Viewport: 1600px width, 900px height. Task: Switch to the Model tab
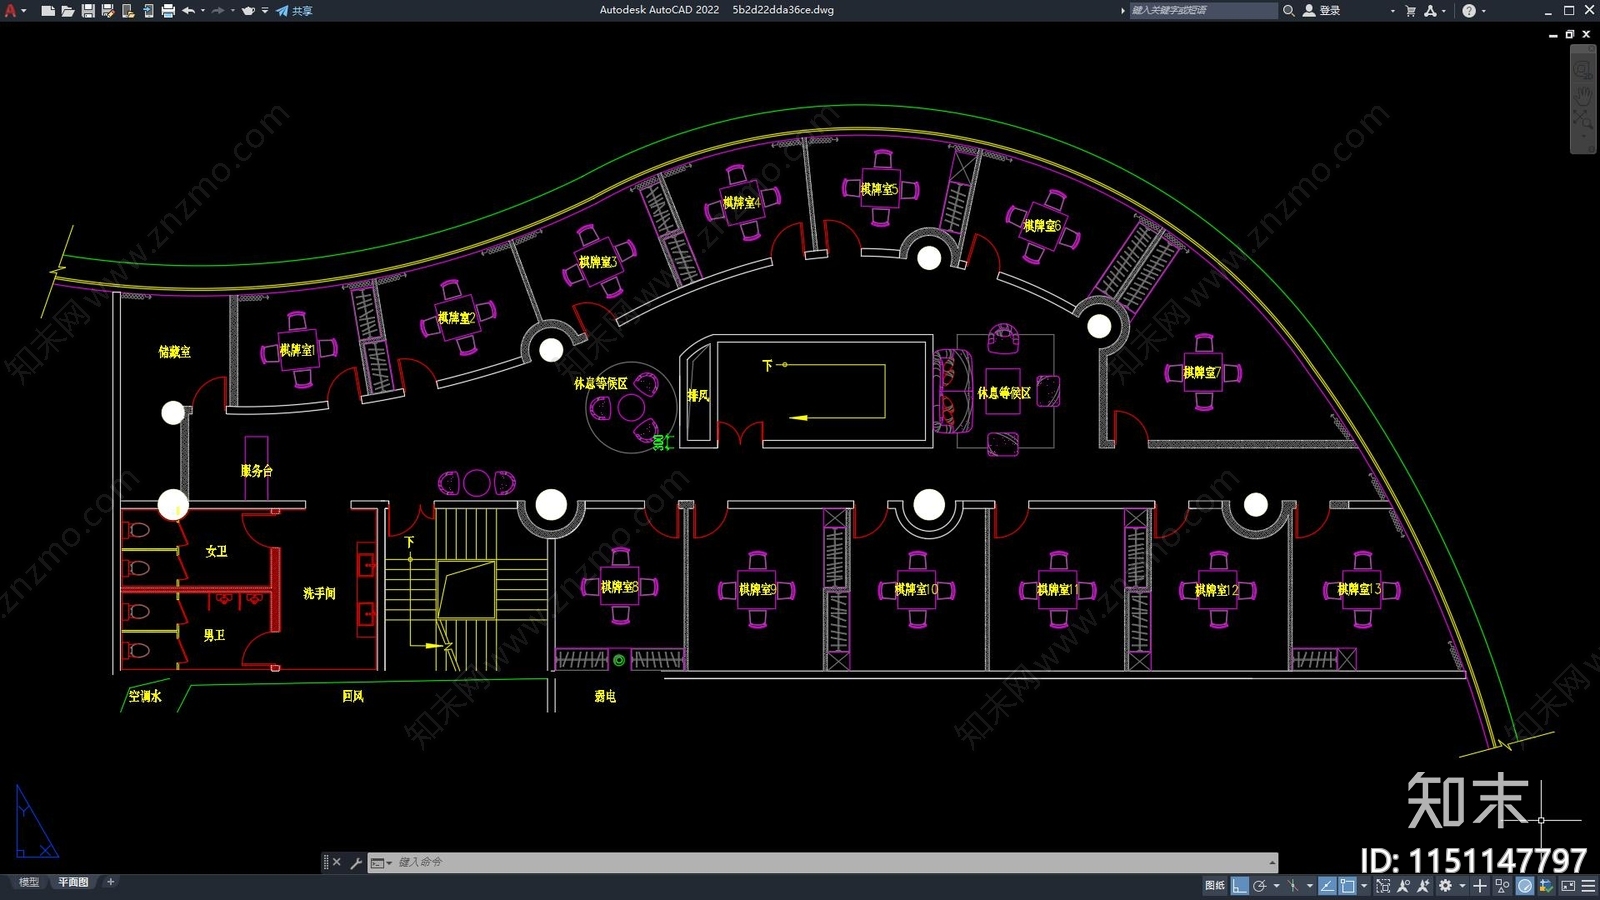pos(28,882)
